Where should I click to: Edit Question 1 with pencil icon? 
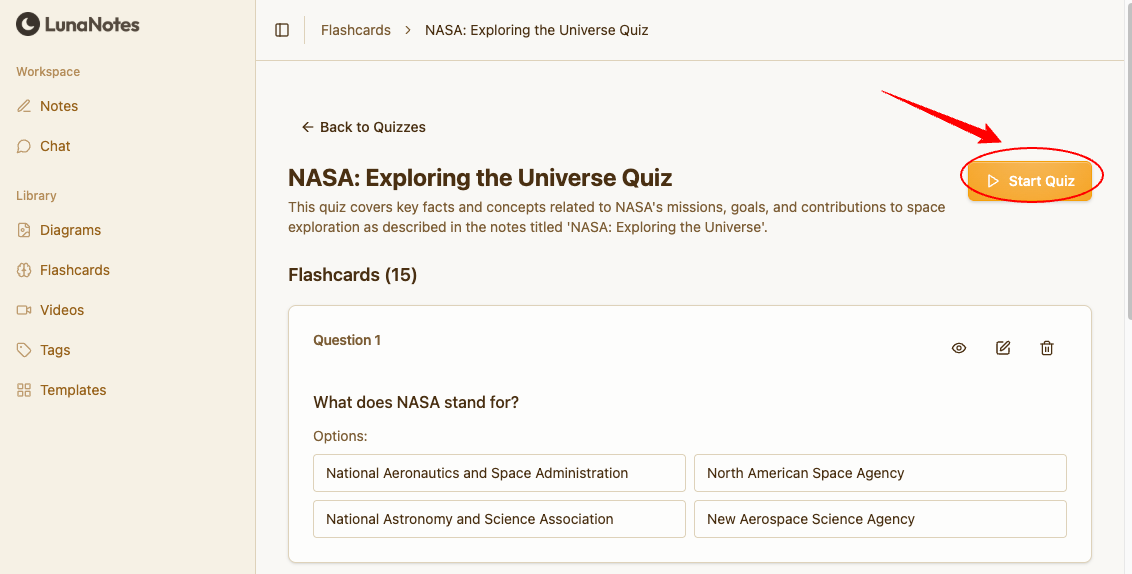[x=1003, y=348]
